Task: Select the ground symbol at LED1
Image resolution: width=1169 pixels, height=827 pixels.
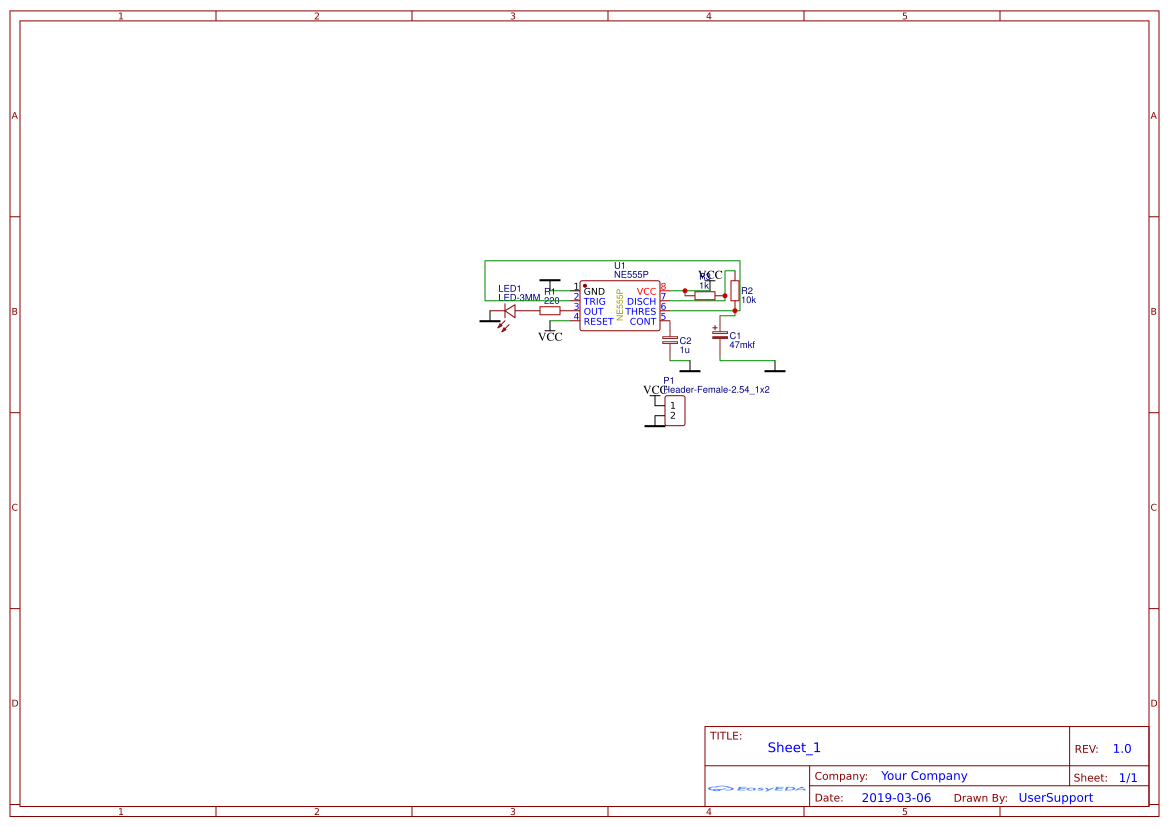Action: coord(490,319)
